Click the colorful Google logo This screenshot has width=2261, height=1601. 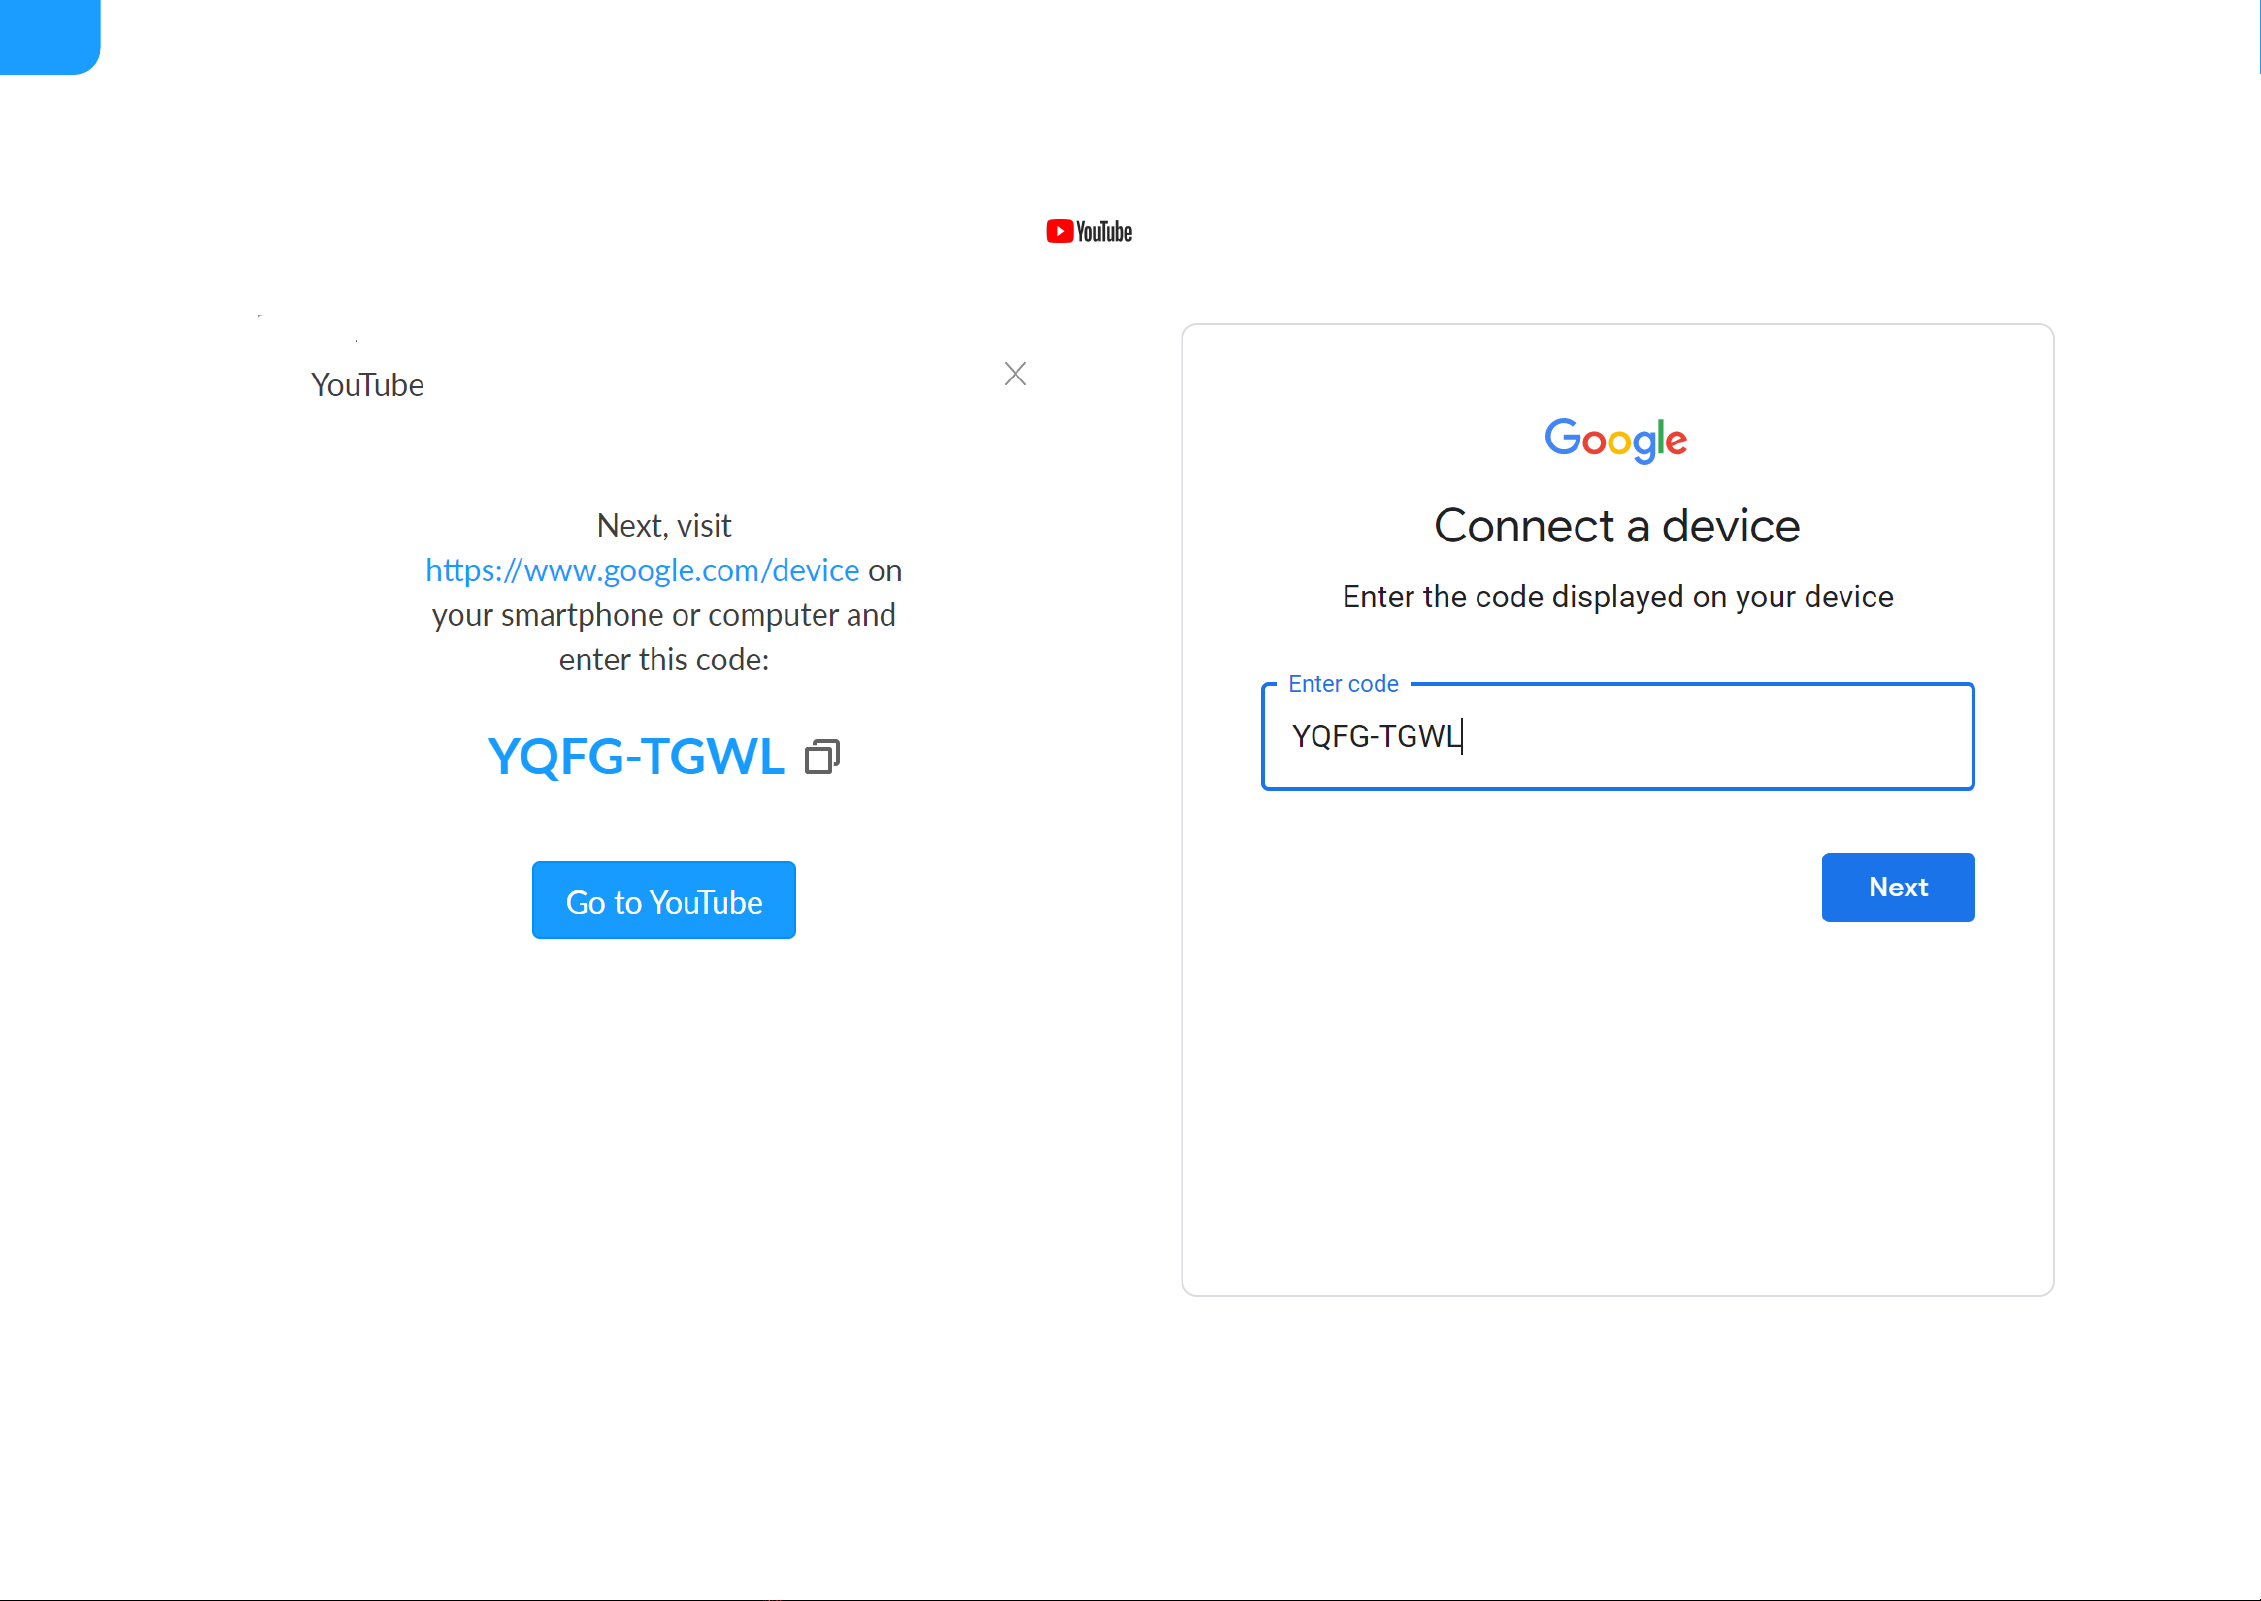pos(1616,440)
